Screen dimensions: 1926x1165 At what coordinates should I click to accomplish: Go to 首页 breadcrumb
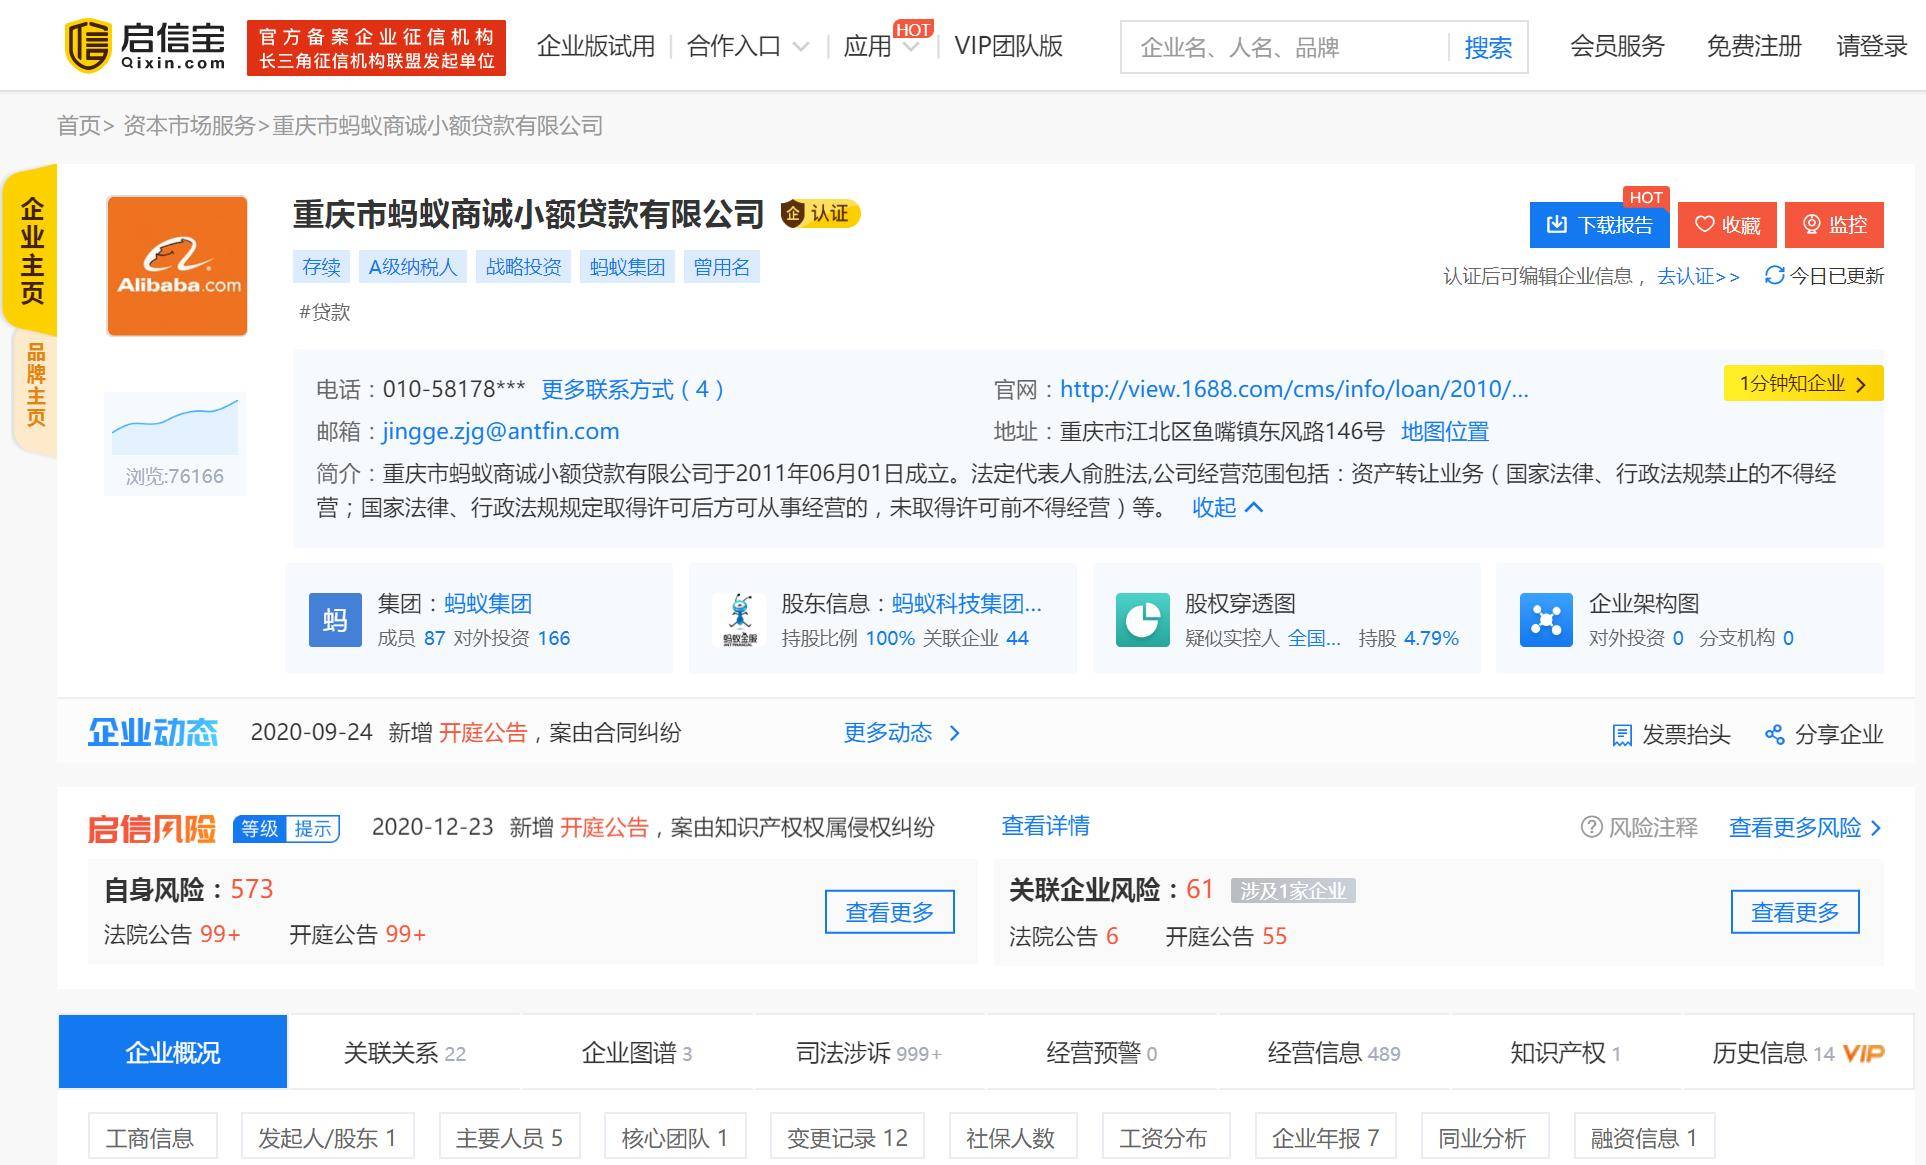click(79, 125)
